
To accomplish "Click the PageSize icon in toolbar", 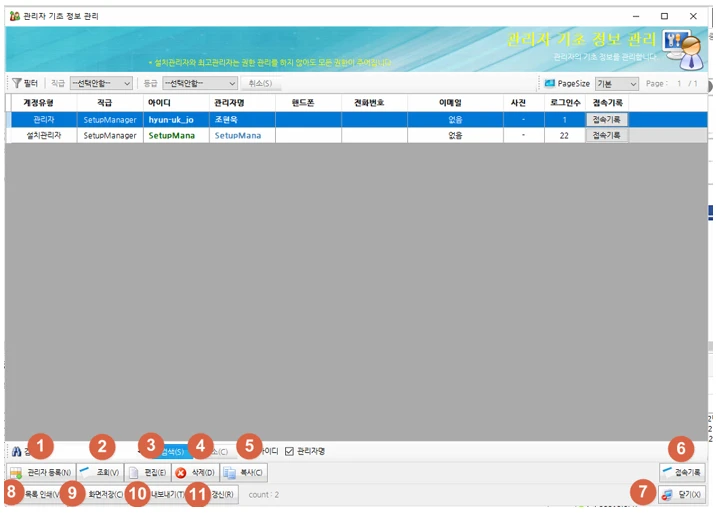I will tap(550, 83).
